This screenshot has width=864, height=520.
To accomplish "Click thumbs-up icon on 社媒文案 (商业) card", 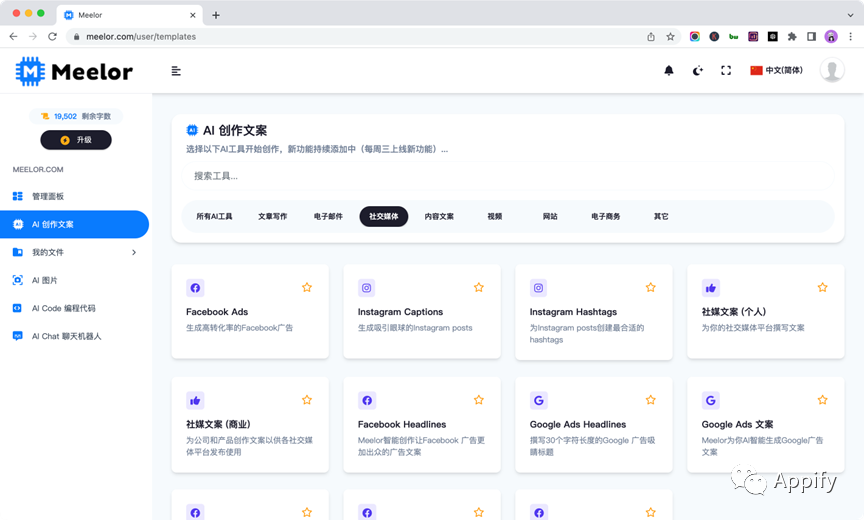I will pyautogui.click(x=195, y=400).
